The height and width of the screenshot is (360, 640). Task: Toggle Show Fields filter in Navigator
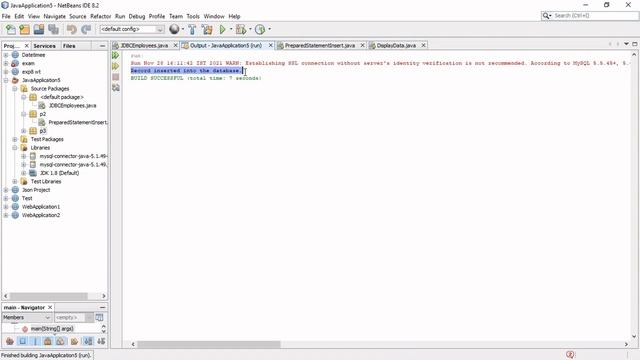coord(22,341)
